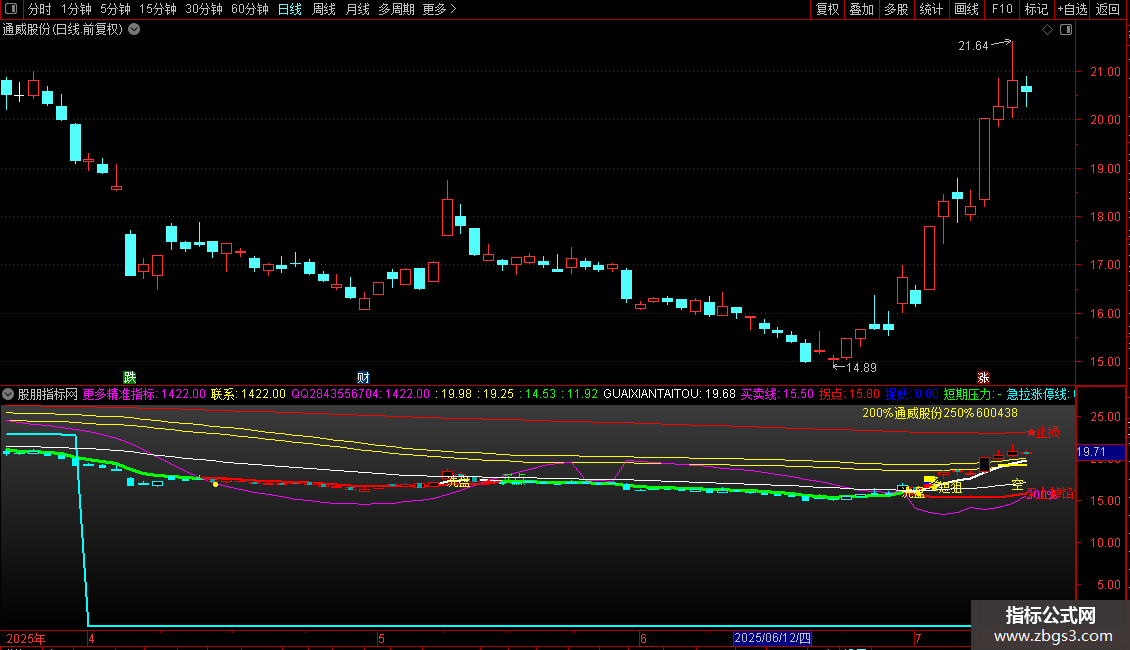Click the highlighted 2025/06/12/四 date label

pos(773,638)
